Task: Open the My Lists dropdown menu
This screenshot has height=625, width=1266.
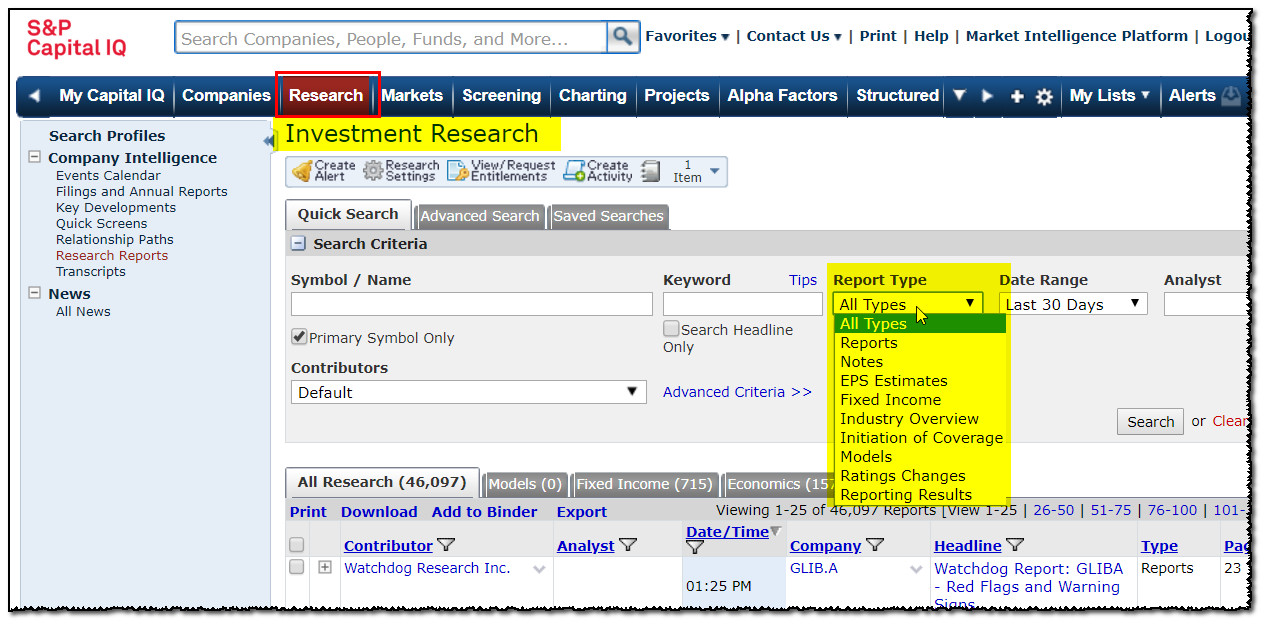Action: click(1108, 95)
